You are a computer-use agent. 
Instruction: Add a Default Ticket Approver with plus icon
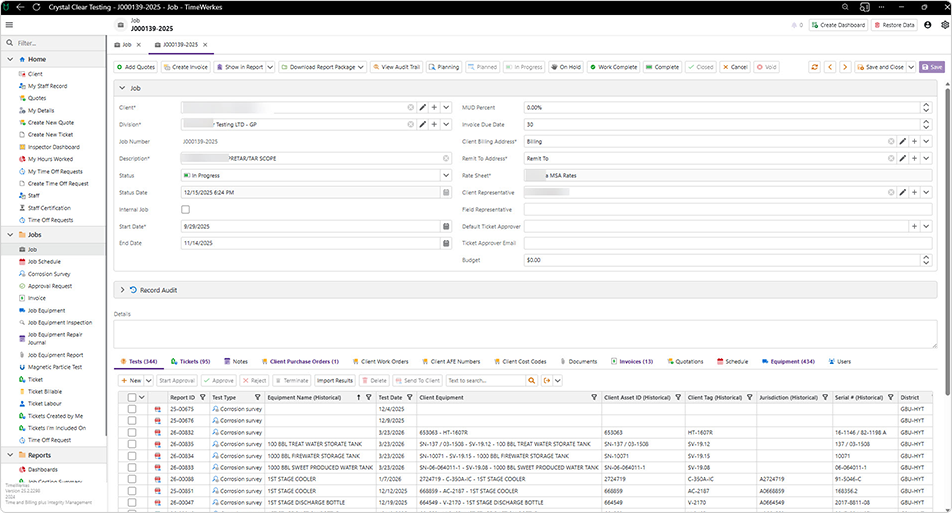pos(914,226)
